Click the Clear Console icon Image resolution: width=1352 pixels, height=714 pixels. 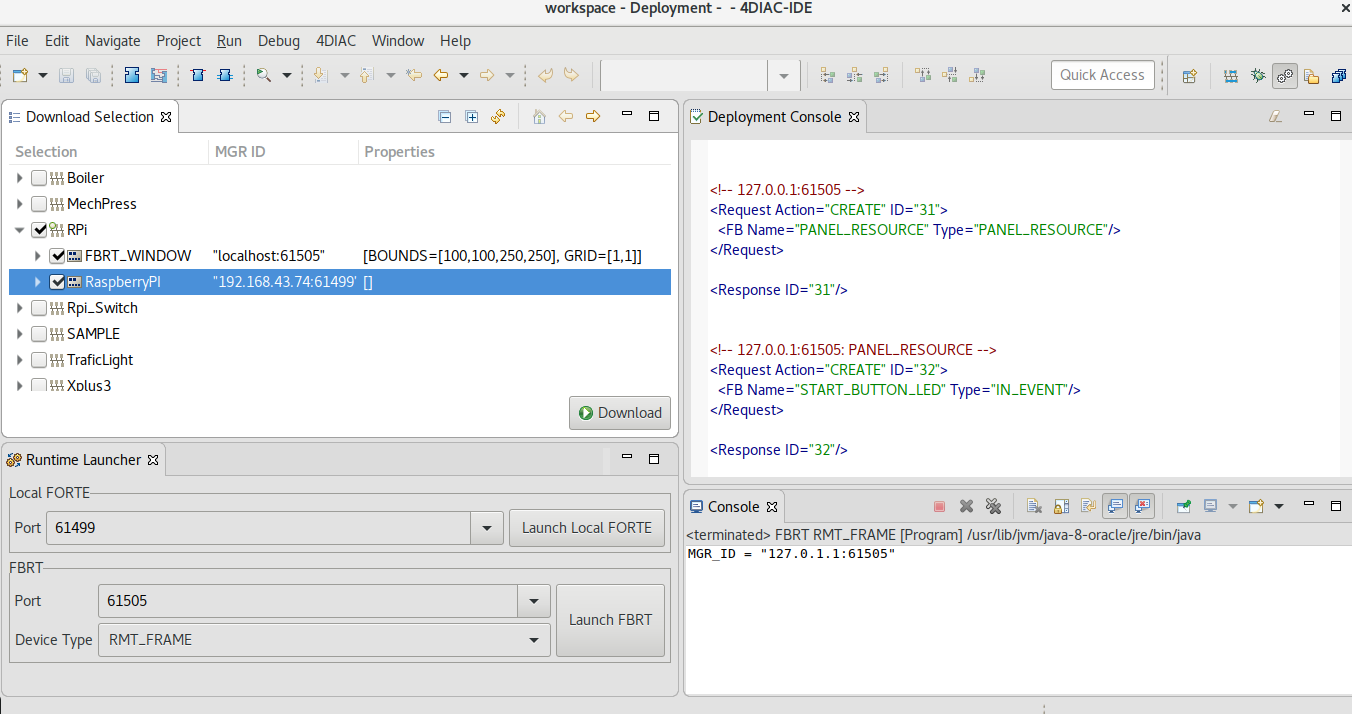click(x=1035, y=507)
